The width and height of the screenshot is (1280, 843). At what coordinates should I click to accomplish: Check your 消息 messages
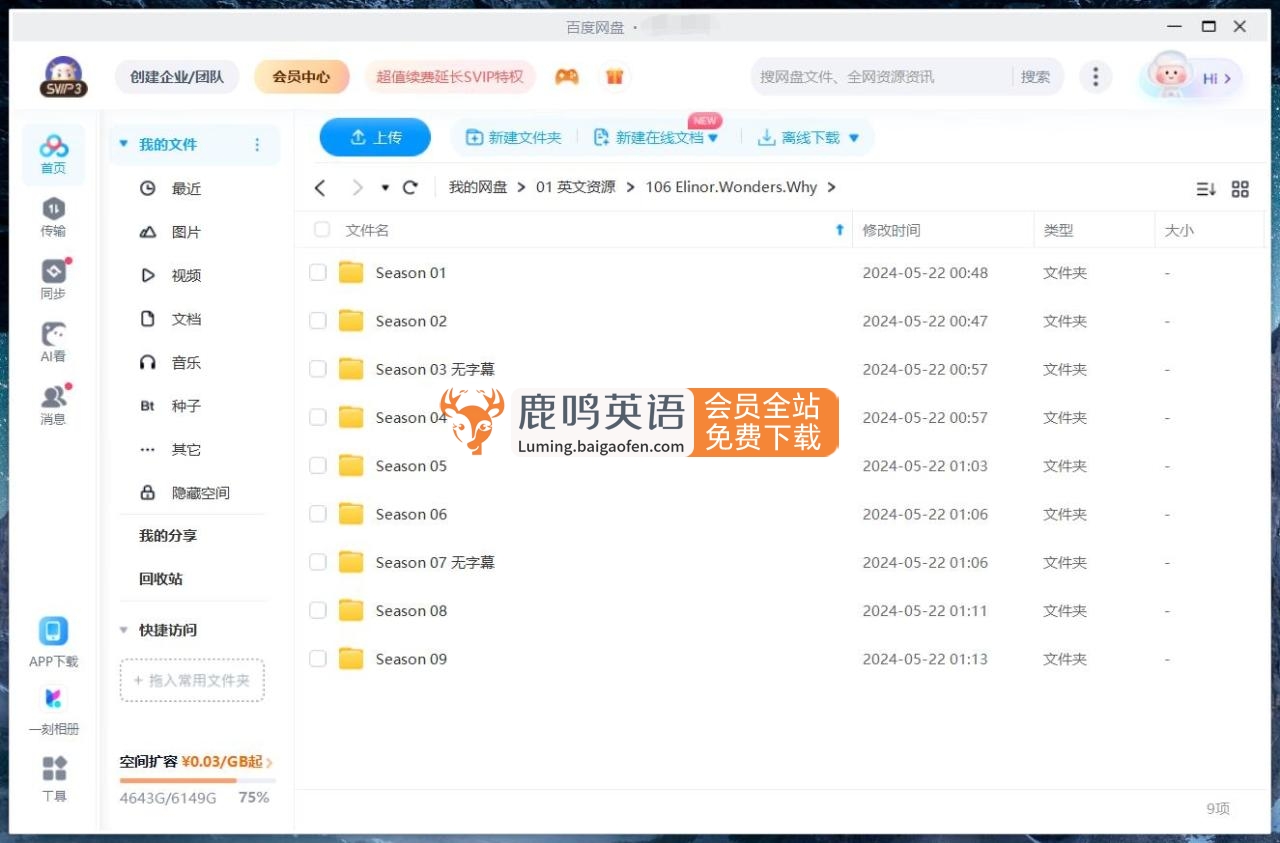[x=53, y=405]
